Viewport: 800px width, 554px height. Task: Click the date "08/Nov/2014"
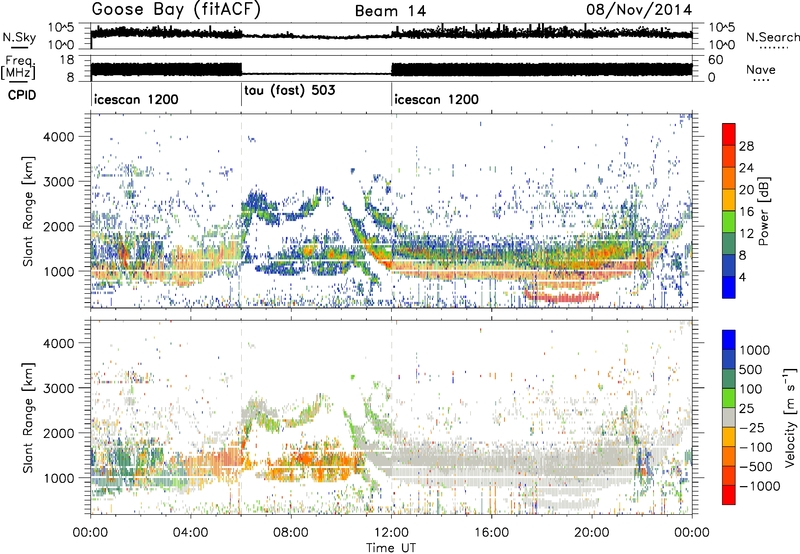pyautogui.click(x=639, y=10)
